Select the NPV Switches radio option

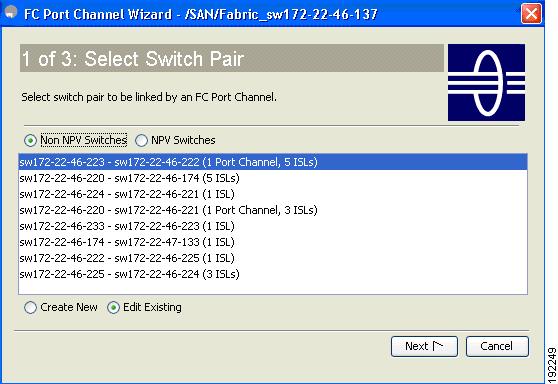pyautogui.click(x=141, y=141)
